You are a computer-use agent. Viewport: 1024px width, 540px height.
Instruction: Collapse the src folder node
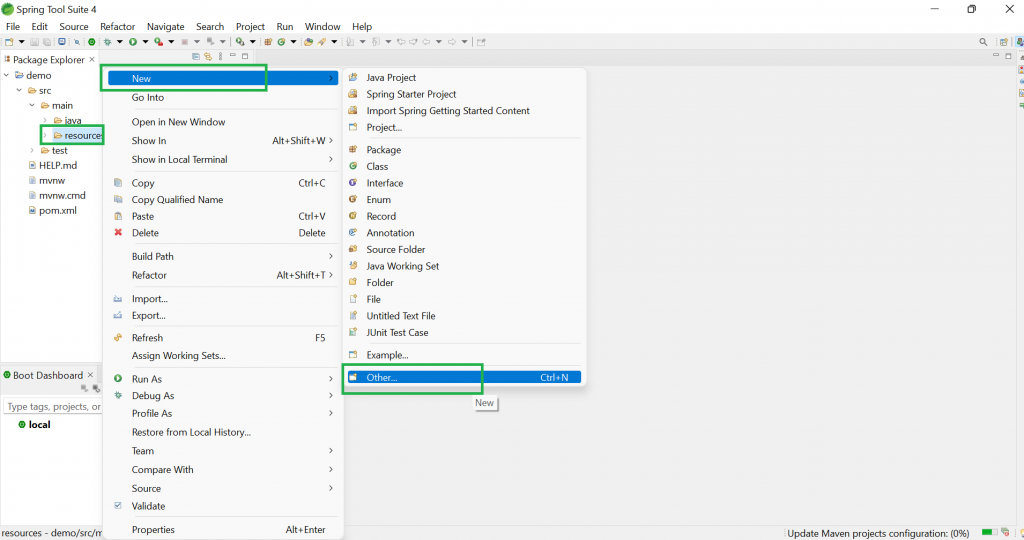pos(19,90)
